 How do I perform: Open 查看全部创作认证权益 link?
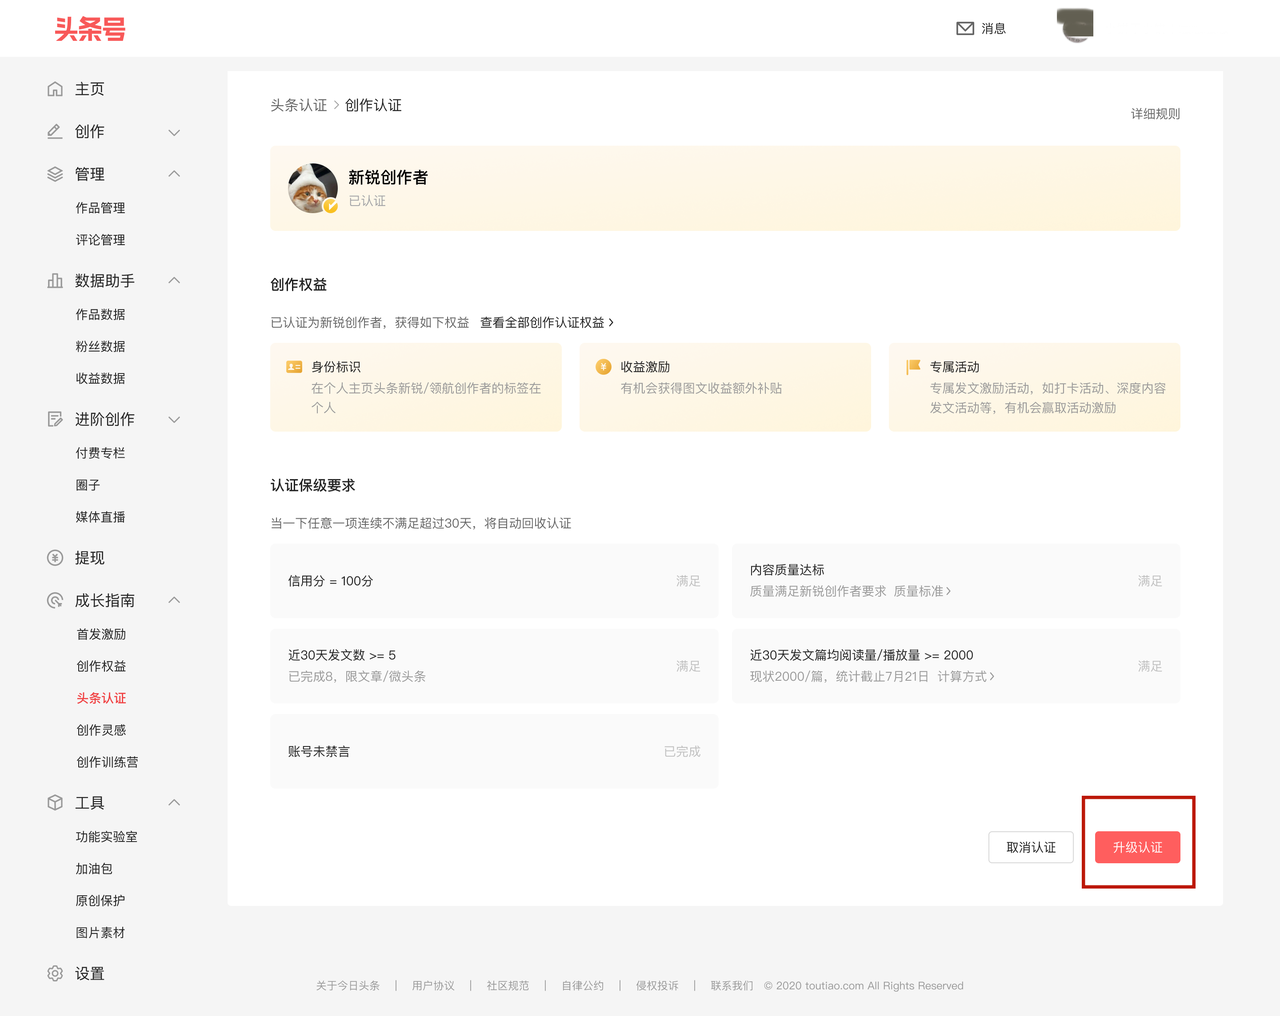click(546, 322)
